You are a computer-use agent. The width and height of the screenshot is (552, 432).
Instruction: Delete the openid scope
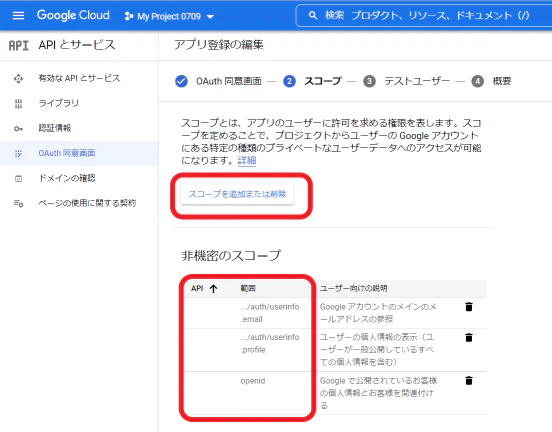tap(469, 381)
